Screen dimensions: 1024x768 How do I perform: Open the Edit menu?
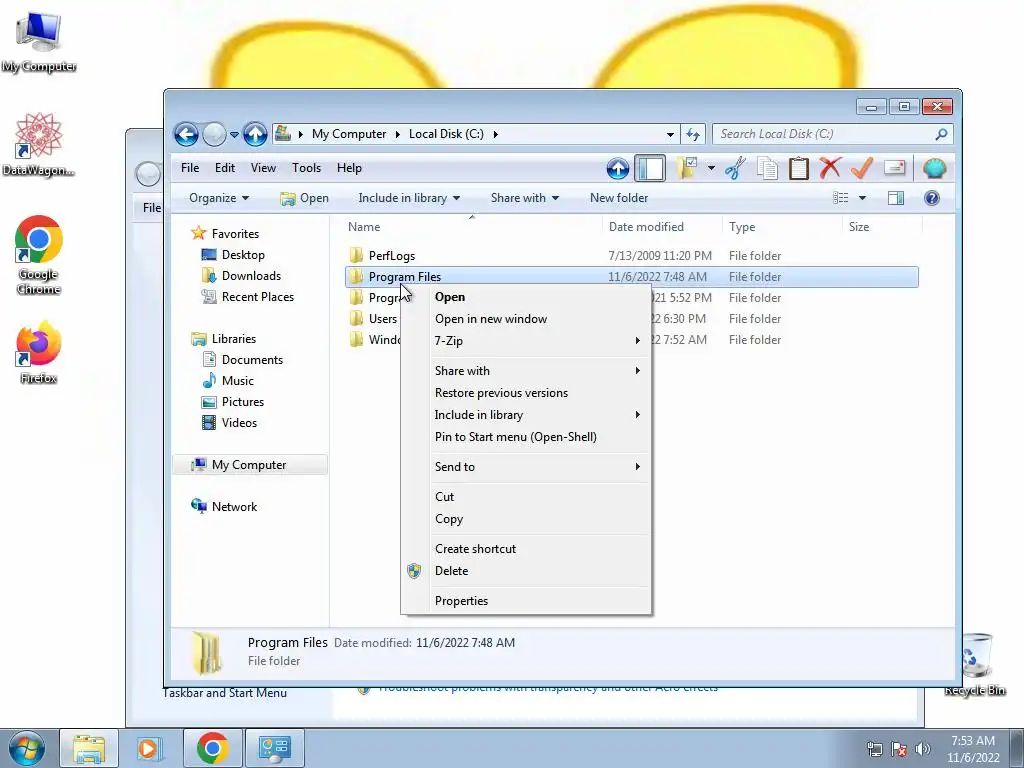pos(225,168)
